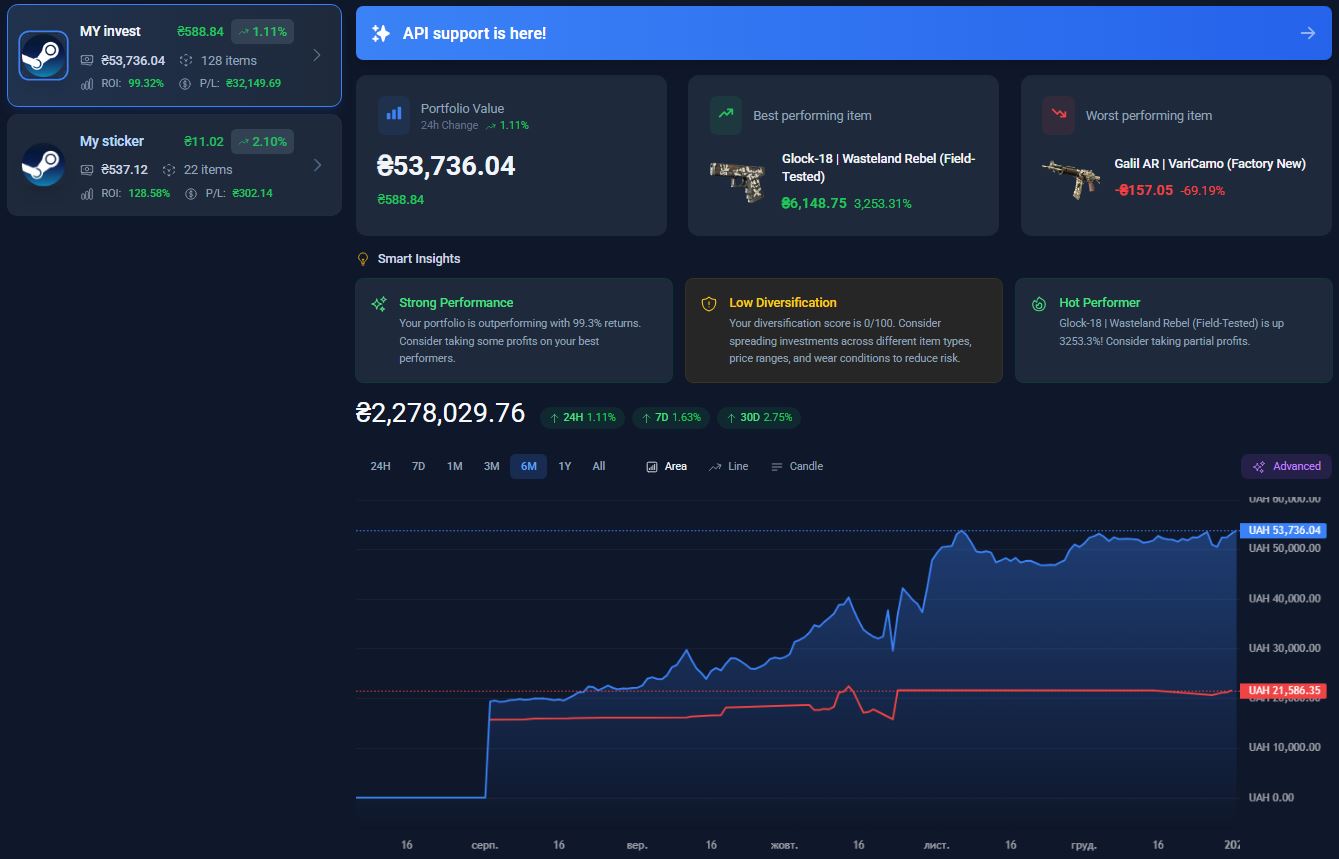Click the Smart Insights lightbulb icon

[x=364, y=259]
